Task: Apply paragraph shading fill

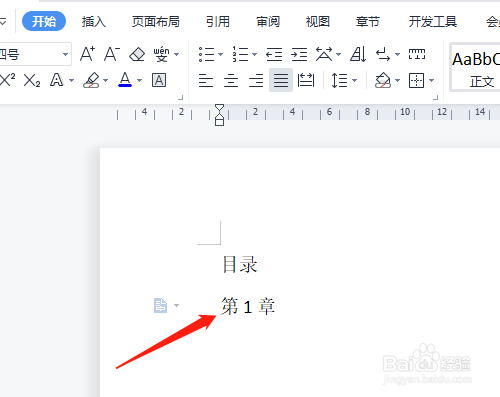Action: (x=383, y=80)
